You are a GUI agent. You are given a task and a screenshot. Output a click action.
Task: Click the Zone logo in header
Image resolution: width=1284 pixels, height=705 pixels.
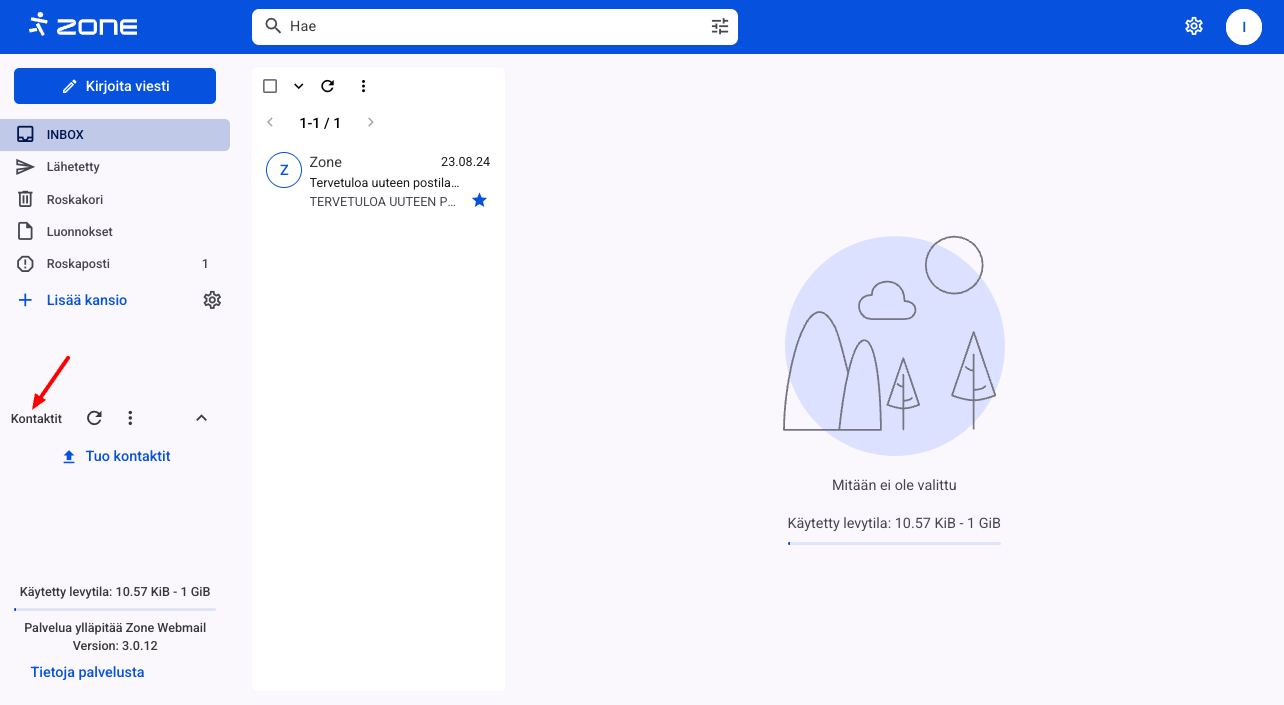[x=83, y=26]
